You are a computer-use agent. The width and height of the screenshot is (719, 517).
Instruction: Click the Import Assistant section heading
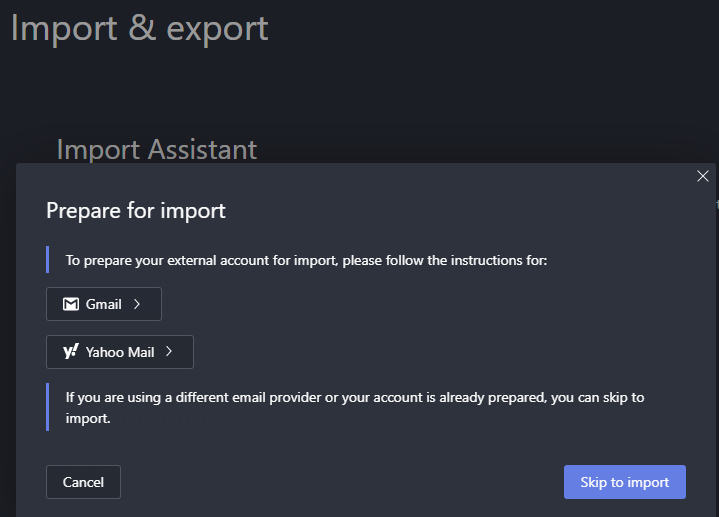coord(157,149)
